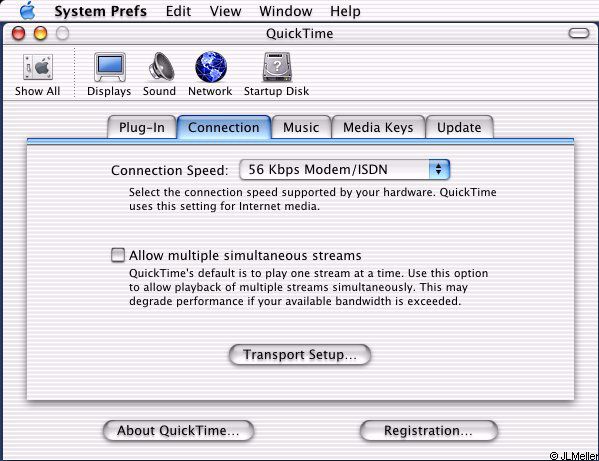Switch to the Music tab
Viewport: 599px width, 461px height.
point(301,127)
